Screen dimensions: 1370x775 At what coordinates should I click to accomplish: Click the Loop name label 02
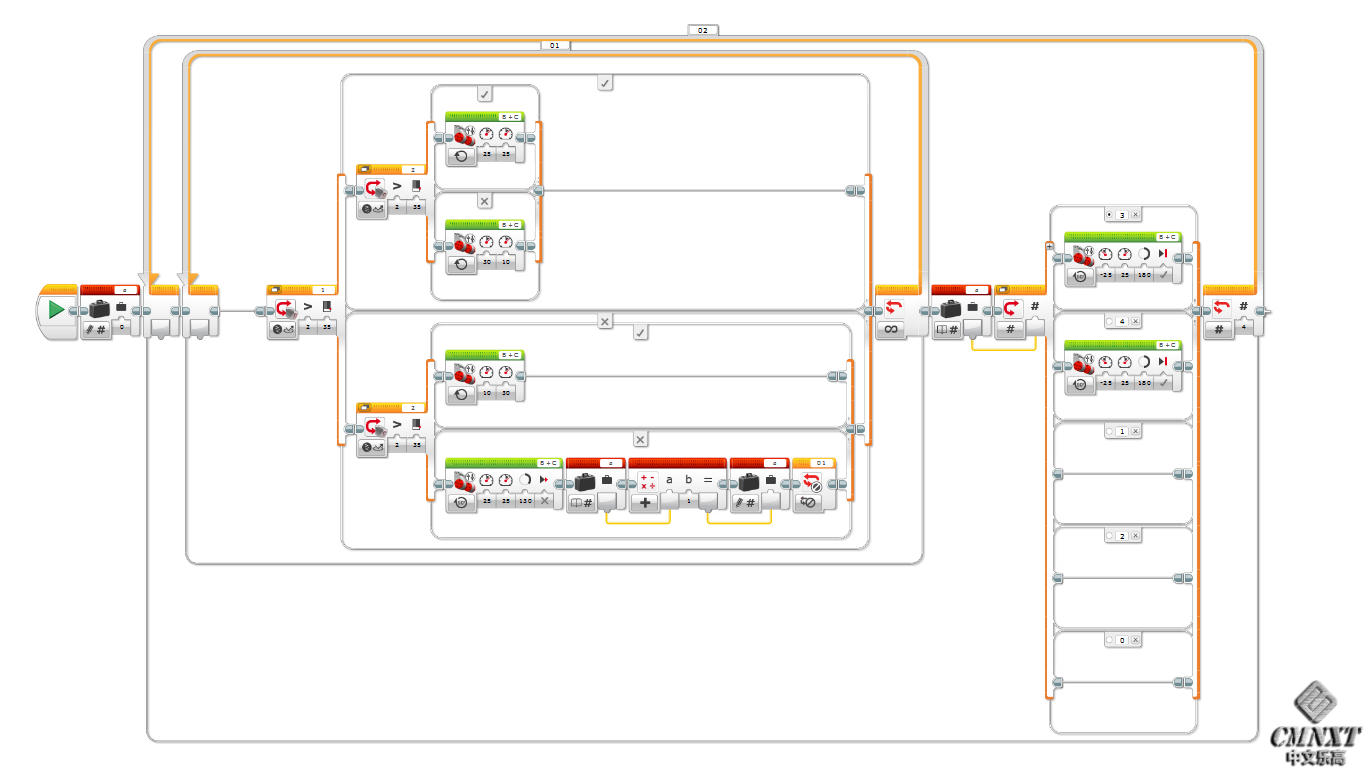point(703,30)
